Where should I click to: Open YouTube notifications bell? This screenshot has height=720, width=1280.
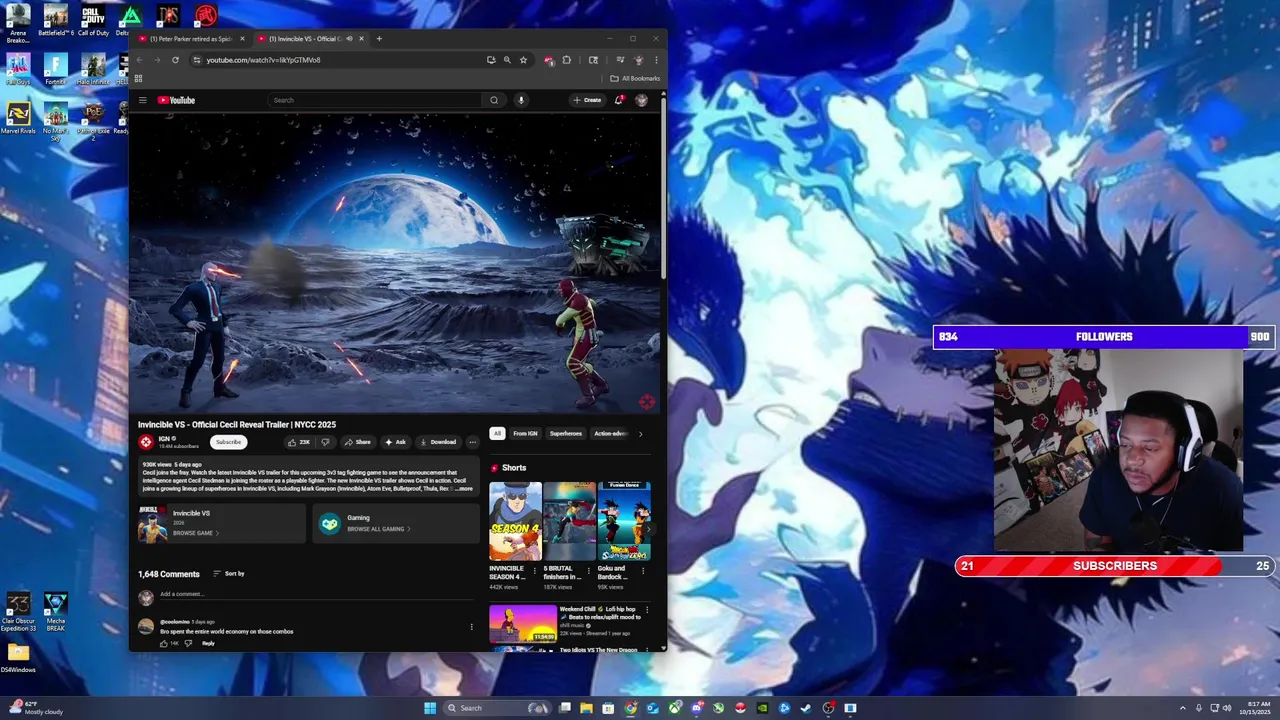(x=619, y=100)
